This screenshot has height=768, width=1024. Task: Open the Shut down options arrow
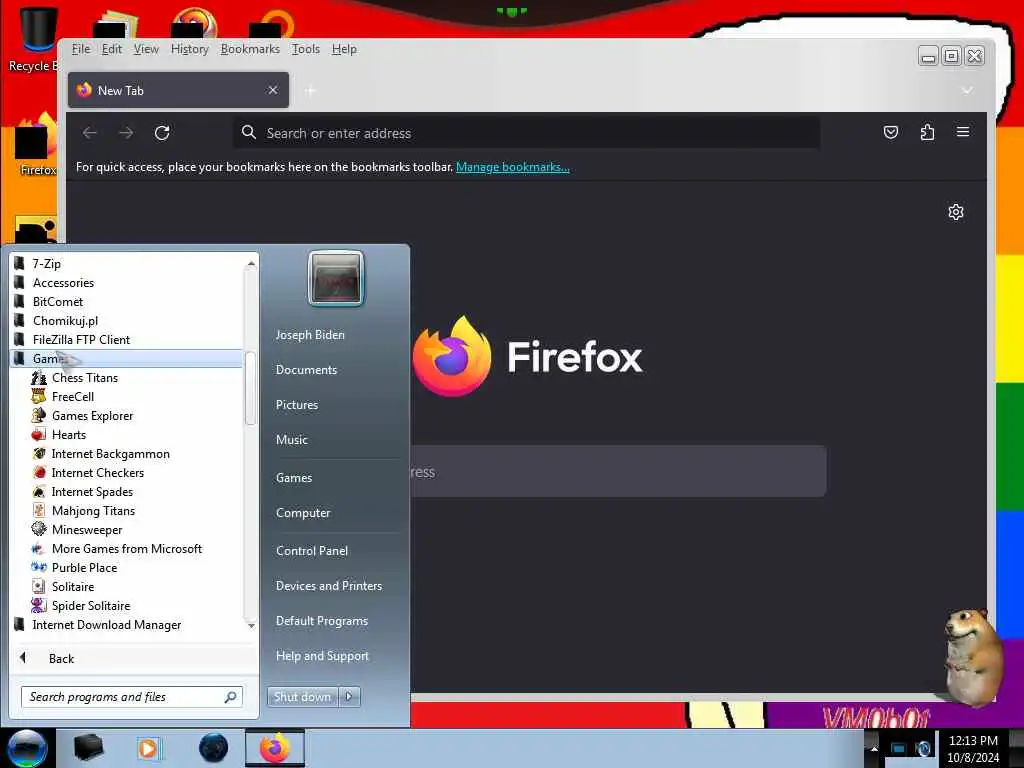349,697
